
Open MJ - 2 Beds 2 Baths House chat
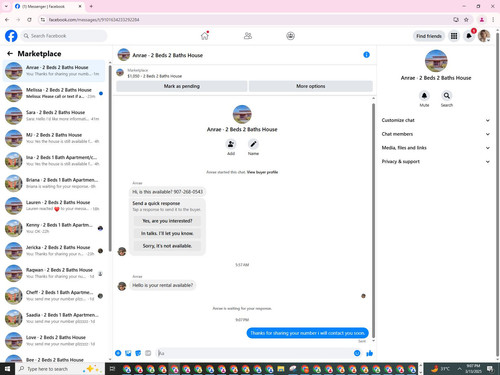54,138
